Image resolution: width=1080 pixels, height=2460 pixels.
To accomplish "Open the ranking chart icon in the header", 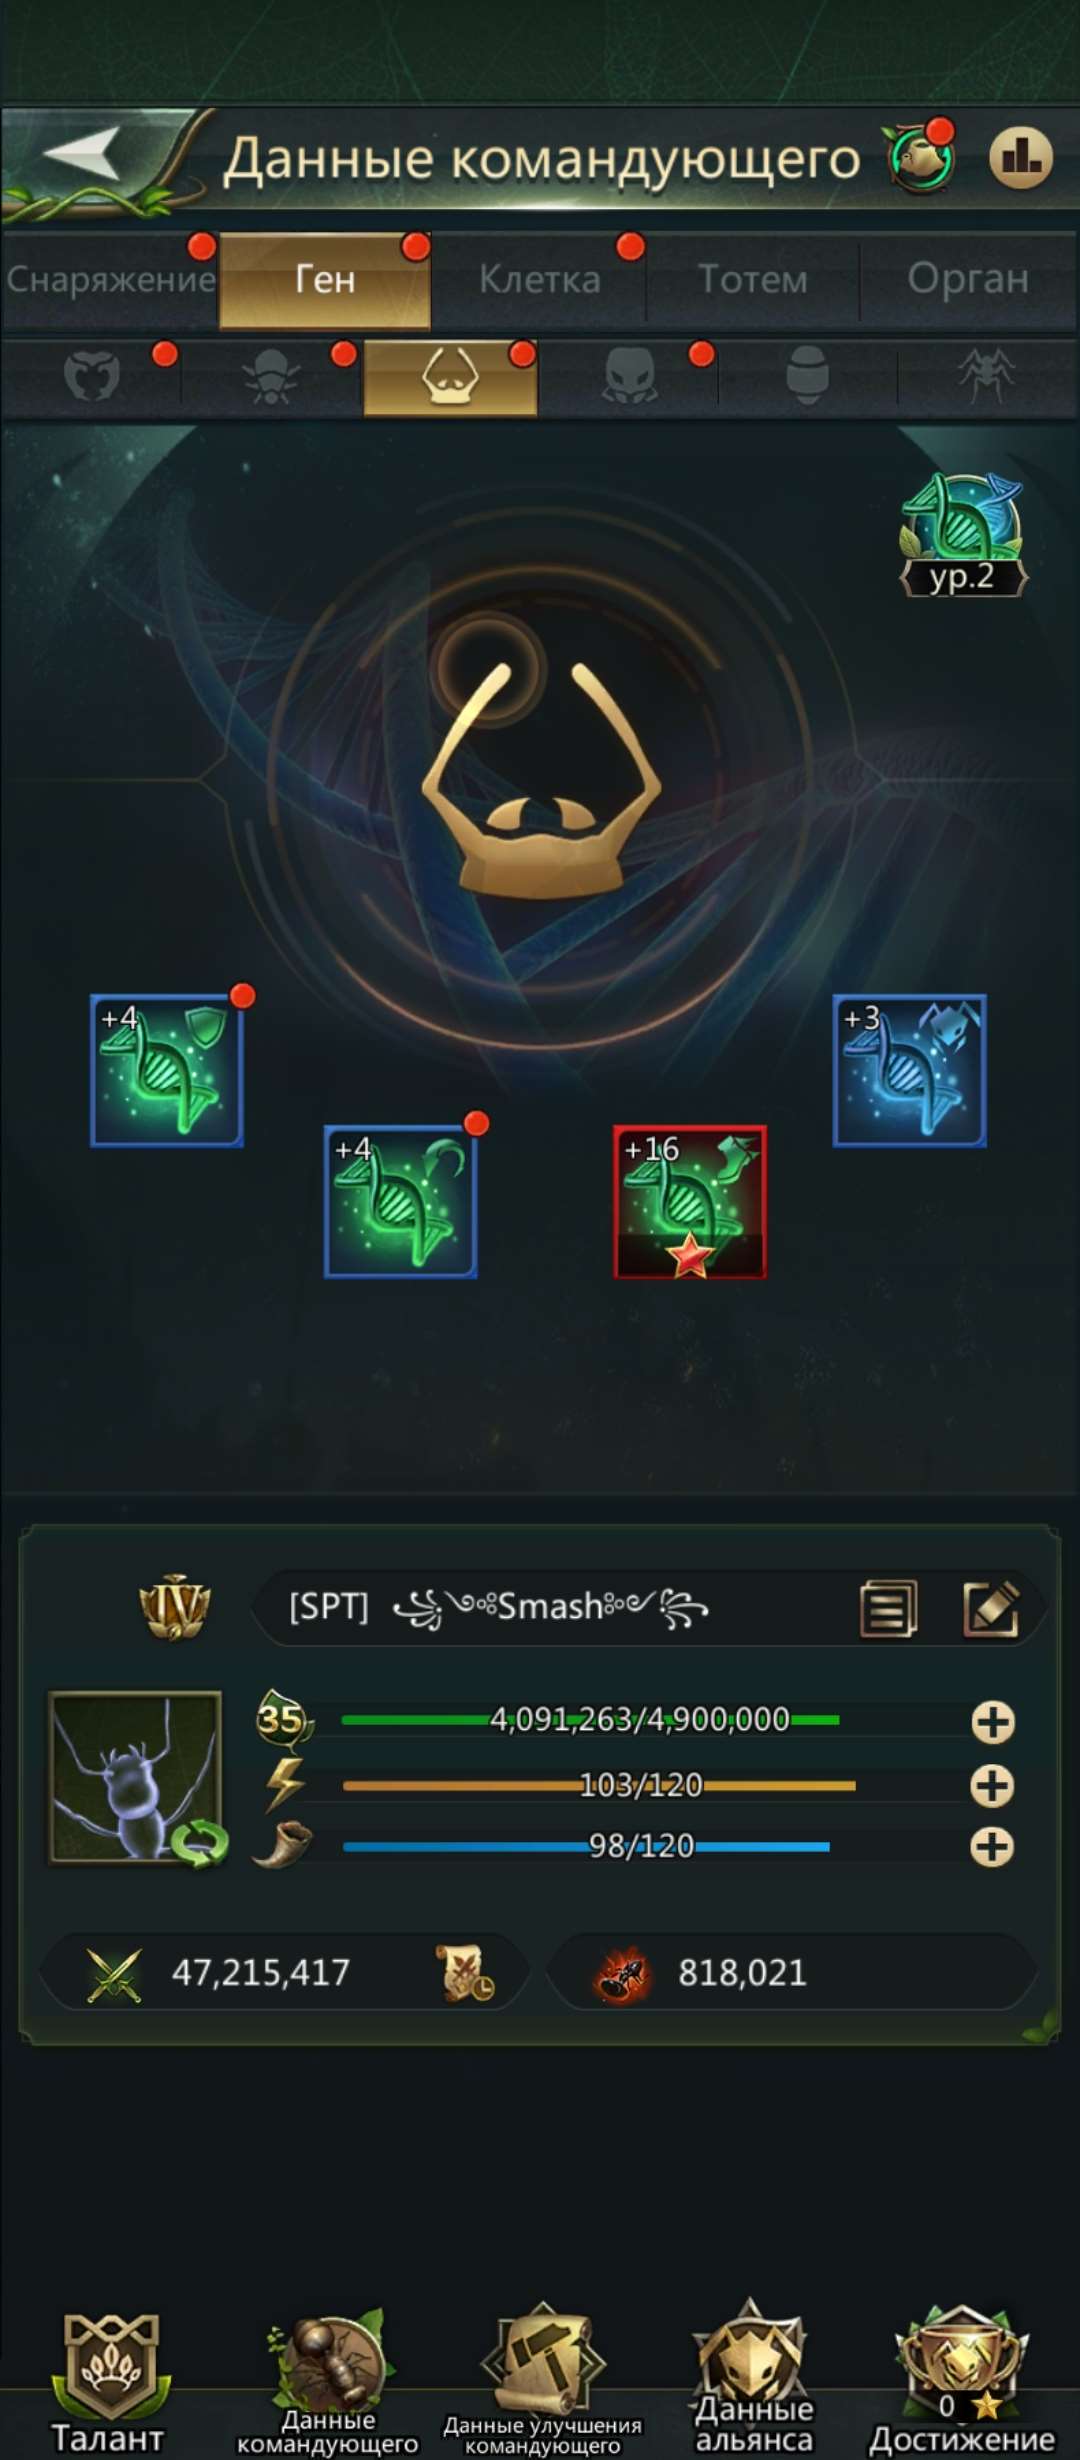I will coord(1021,157).
